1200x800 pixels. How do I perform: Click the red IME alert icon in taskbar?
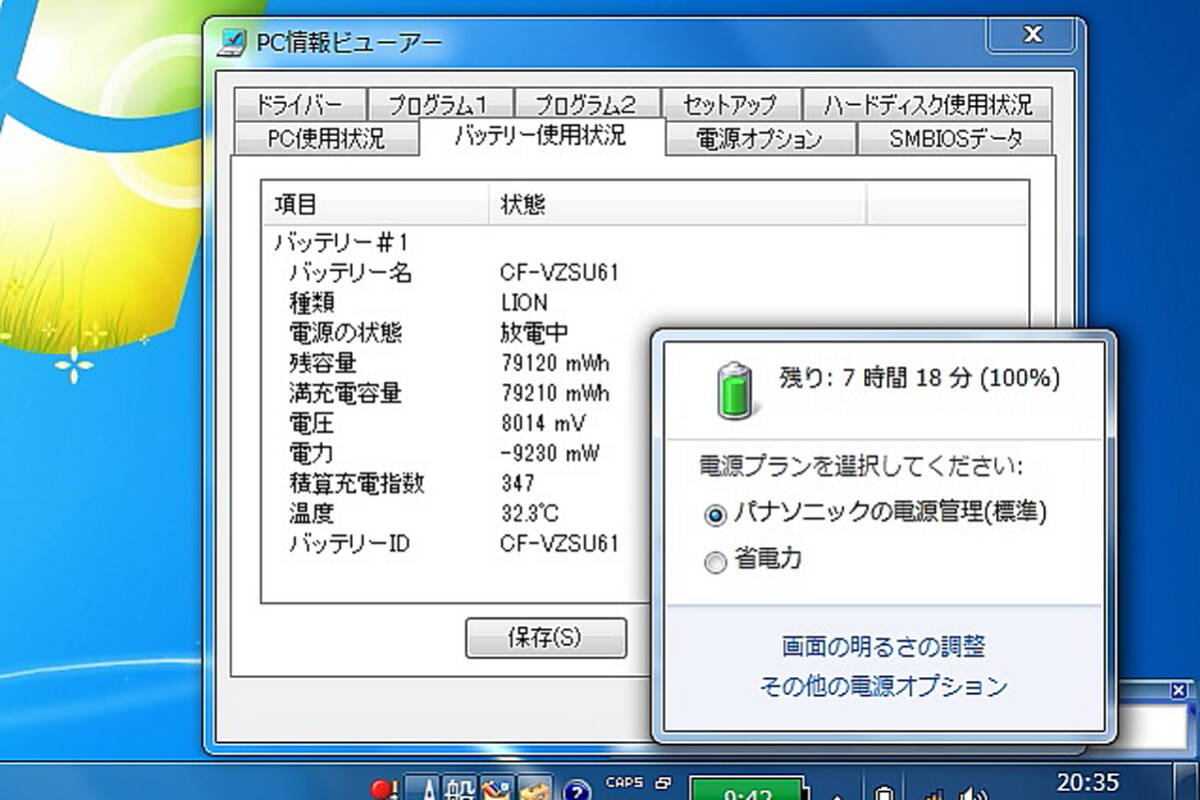coord(384,790)
